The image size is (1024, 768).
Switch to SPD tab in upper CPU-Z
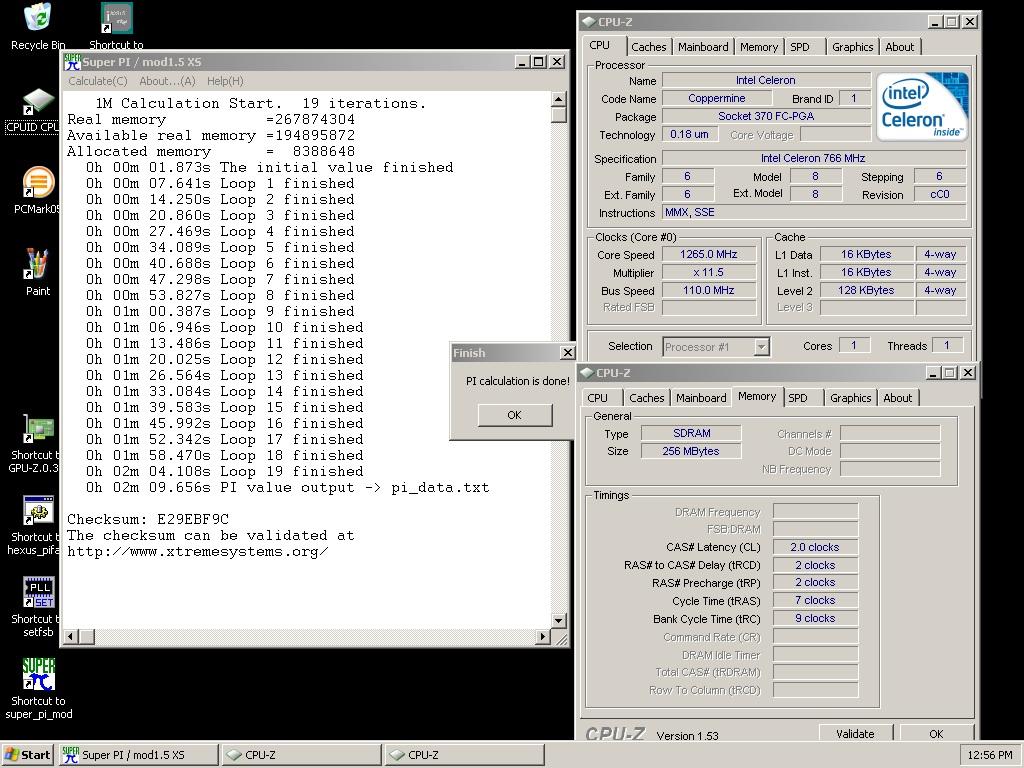pyautogui.click(x=800, y=47)
